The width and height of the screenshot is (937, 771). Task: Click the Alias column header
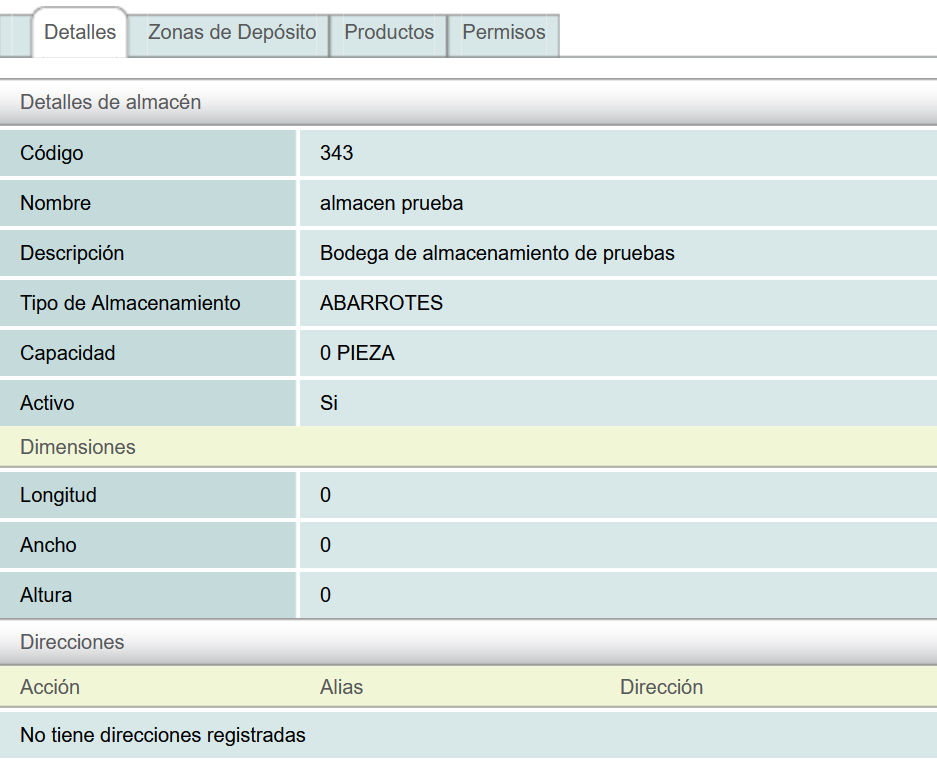click(x=341, y=687)
